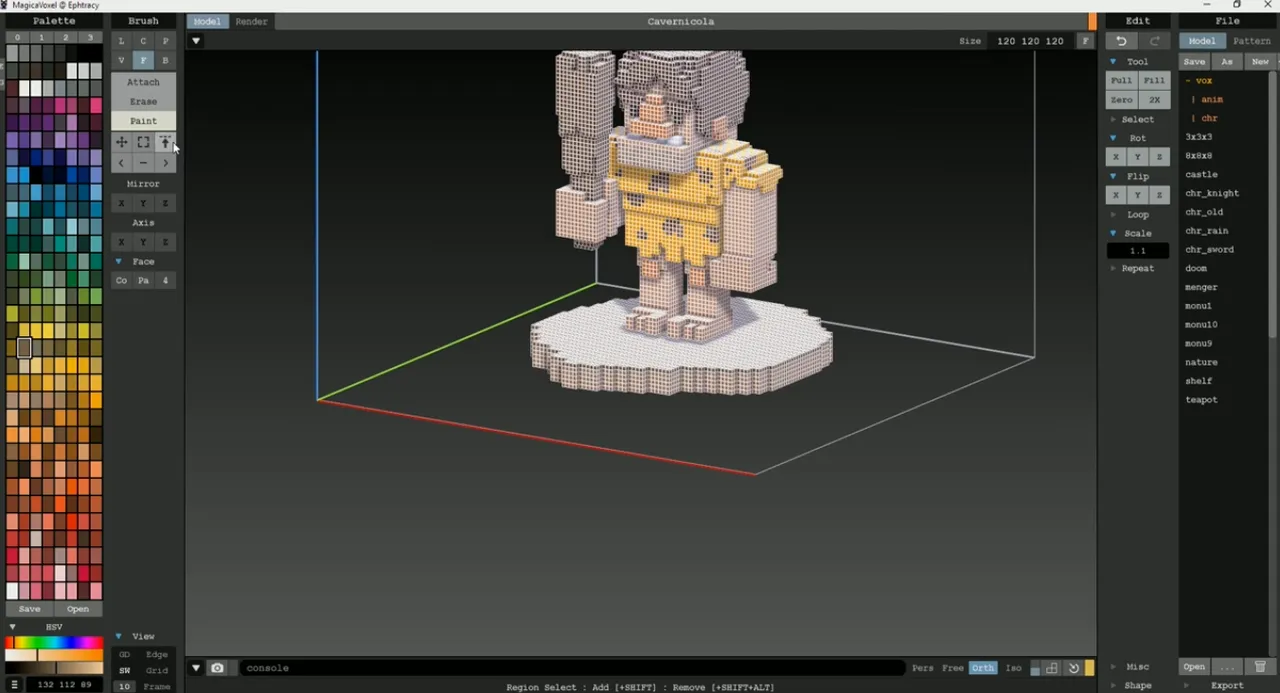Viewport: 1280px width, 693px height.
Task: Toggle Mirror Z
Action: pos(165,203)
